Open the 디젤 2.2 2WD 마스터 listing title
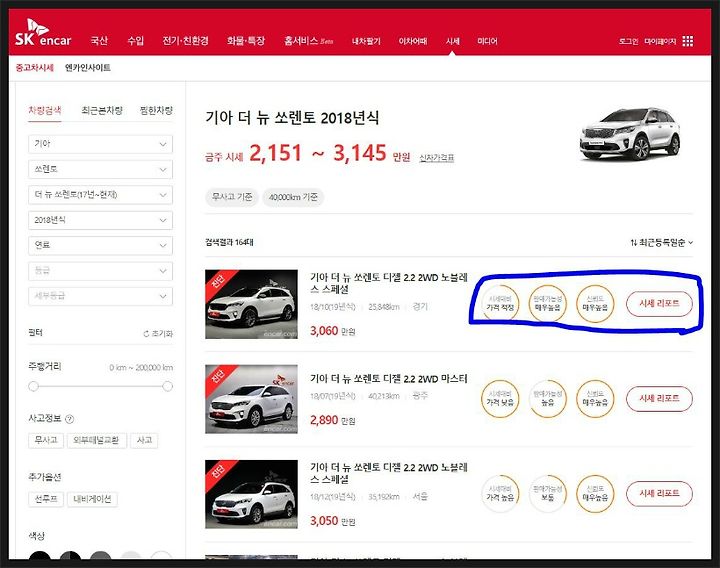The height and width of the screenshot is (568, 720). coord(388,379)
